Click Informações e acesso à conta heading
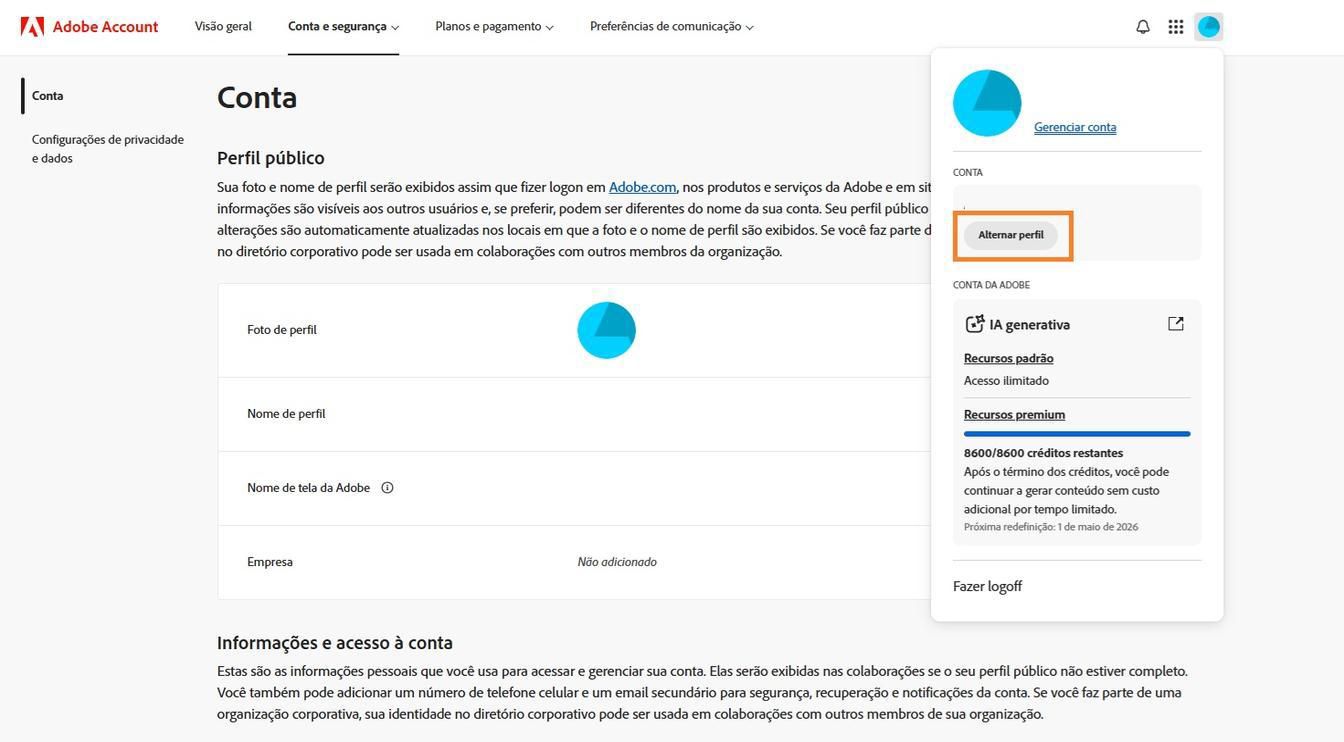The image size is (1344, 742). coord(335,643)
